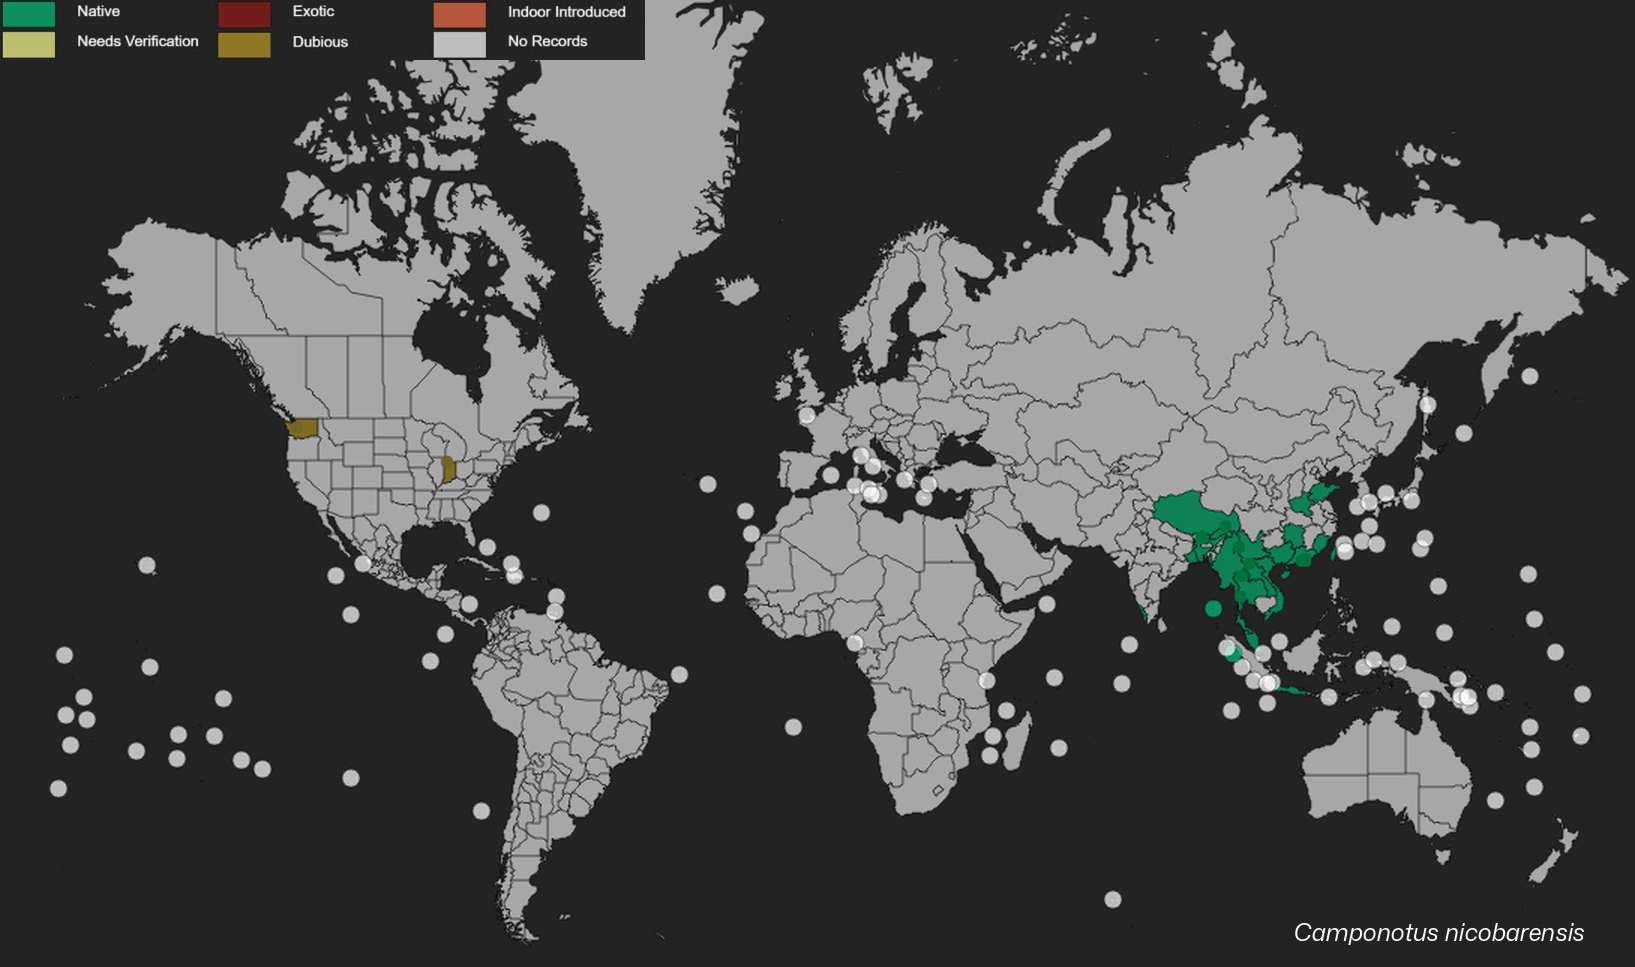Select the Dubious legend color box

[x=244, y=44]
